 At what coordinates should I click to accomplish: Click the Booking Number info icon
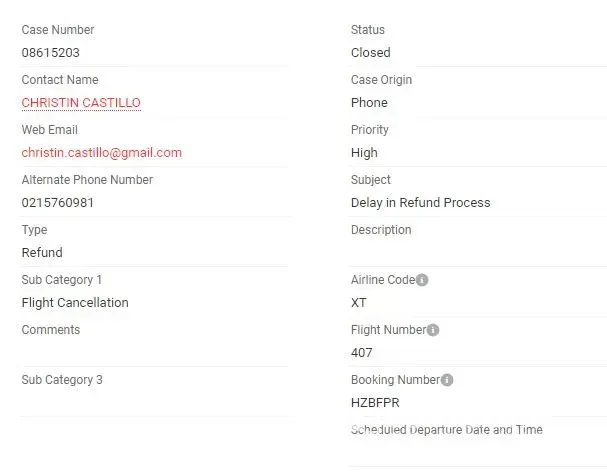447,380
